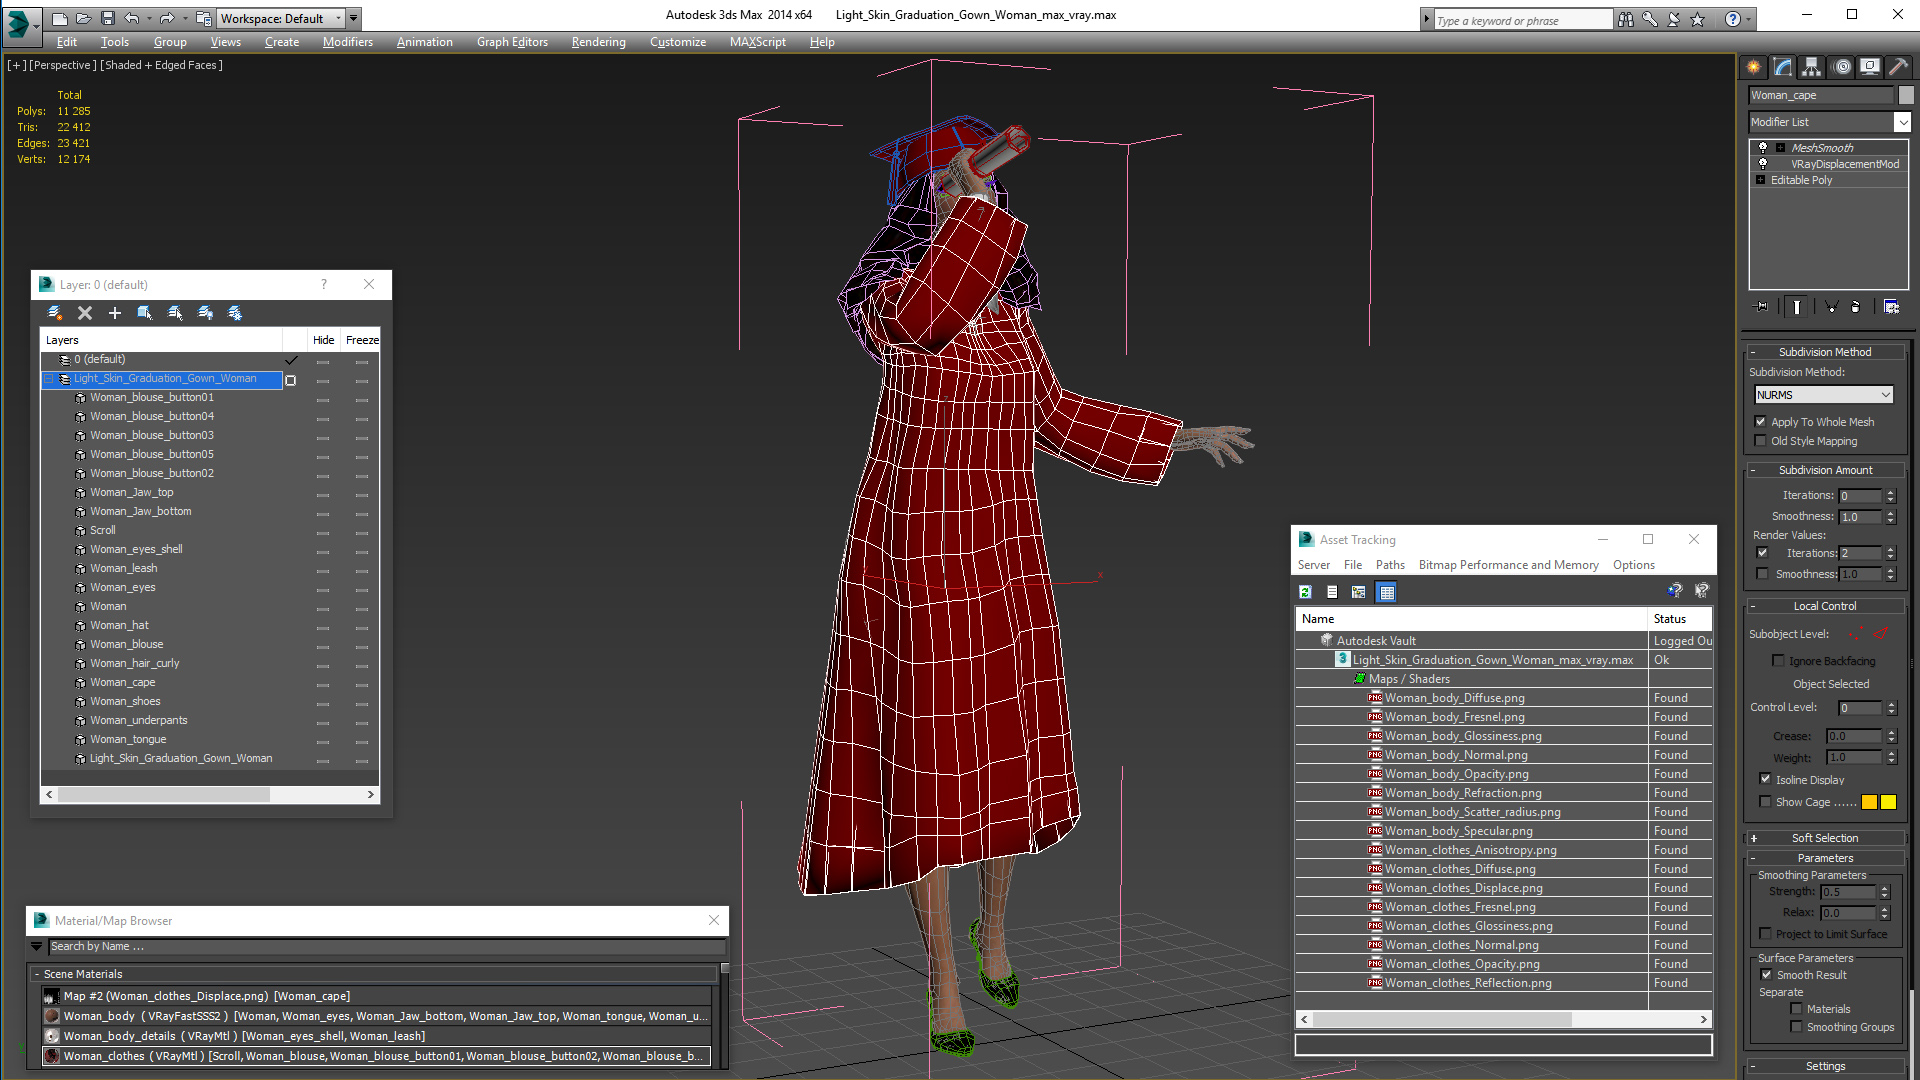The height and width of the screenshot is (1080, 1920).
Task: Collapse Light_Skin_Graduation_Gown_Woman layer tree
Action: (48, 379)
